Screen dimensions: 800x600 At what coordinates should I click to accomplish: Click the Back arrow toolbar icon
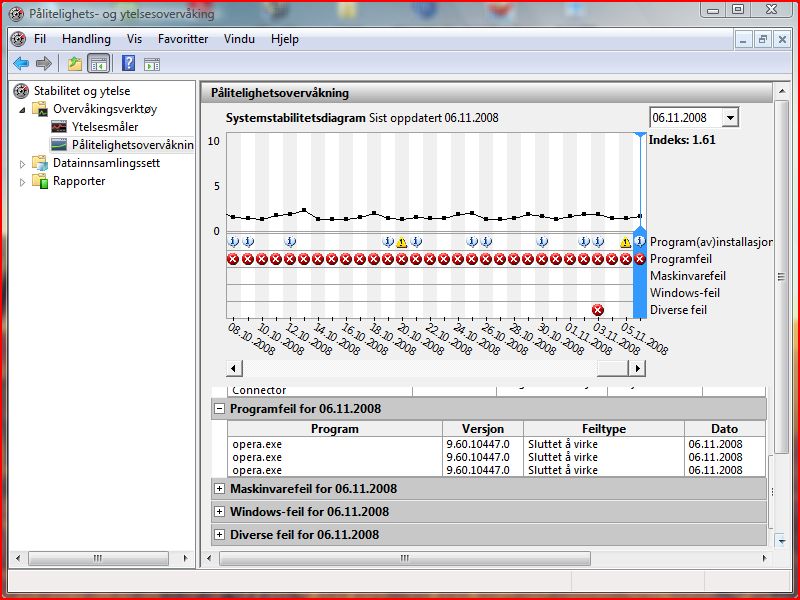tap(21, 64)
